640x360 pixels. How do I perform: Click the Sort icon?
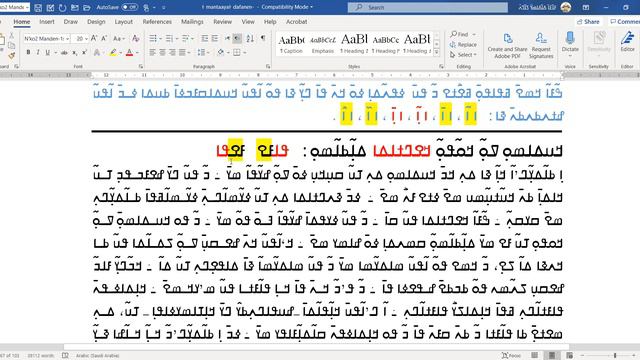point(250,38)
